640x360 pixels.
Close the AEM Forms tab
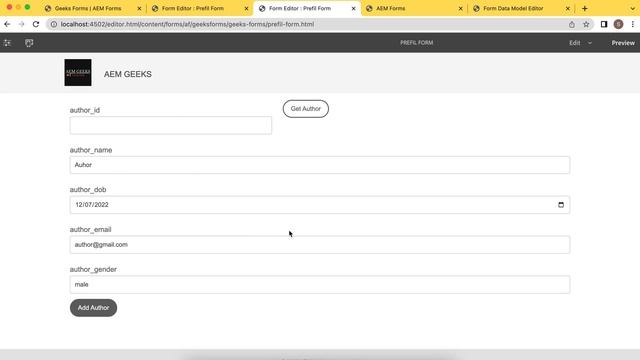click(x=460, y=8)
